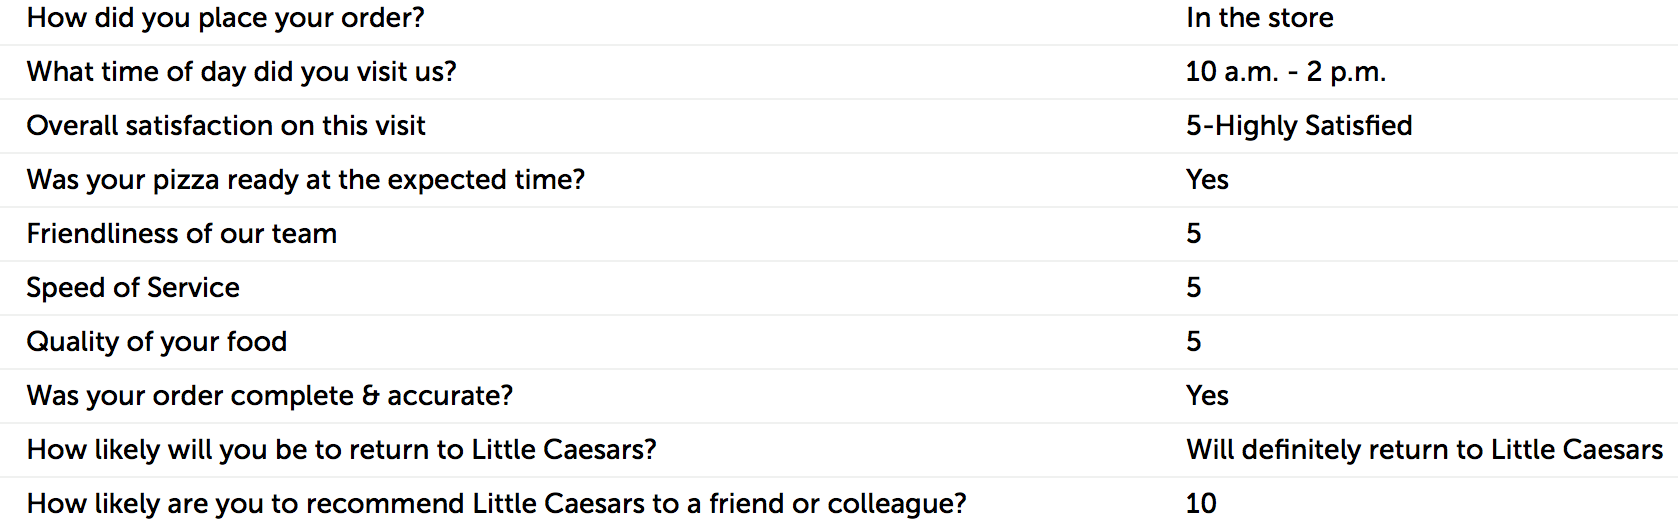Click the recommend to a friend or colleague question
This screenshot has height=530, width=1678.
pos(497,504)
